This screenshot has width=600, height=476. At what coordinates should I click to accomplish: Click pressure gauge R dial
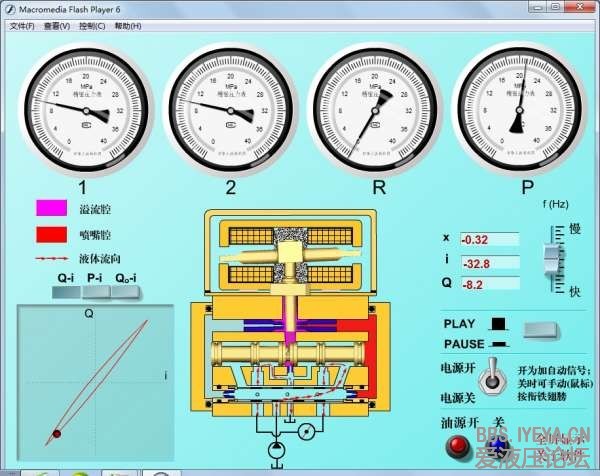(379, 110)
